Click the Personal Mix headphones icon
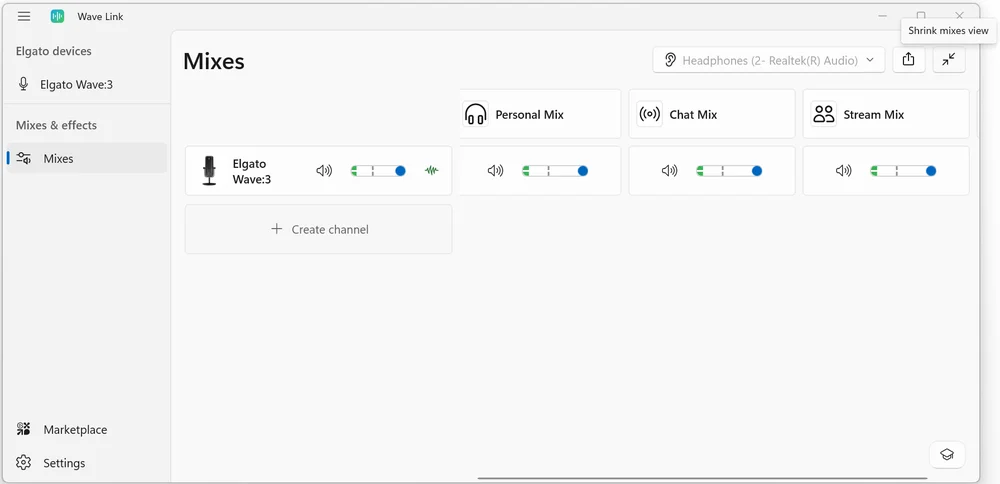This screenshot has width=1000, height=484. click(474, 115)
